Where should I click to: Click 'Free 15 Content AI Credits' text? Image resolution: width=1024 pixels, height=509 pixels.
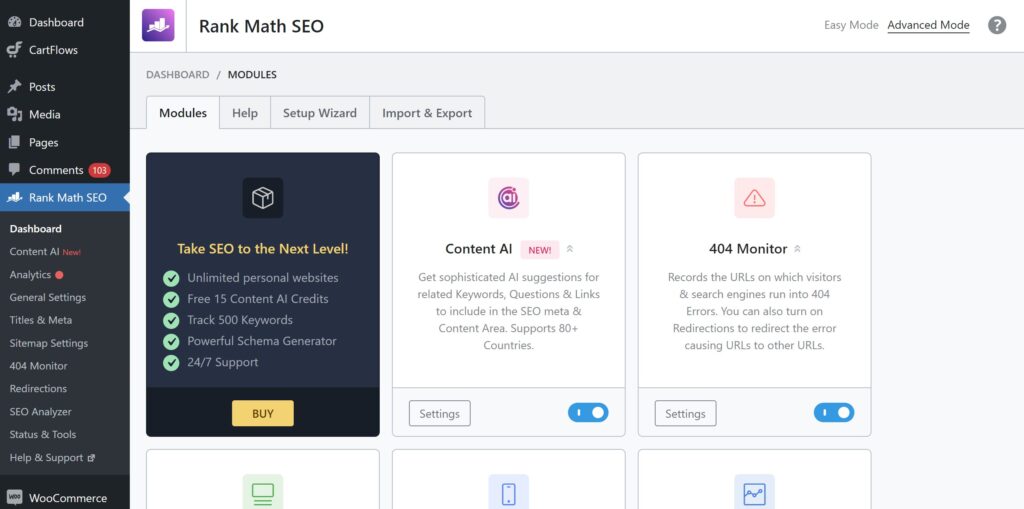(257, 299)
